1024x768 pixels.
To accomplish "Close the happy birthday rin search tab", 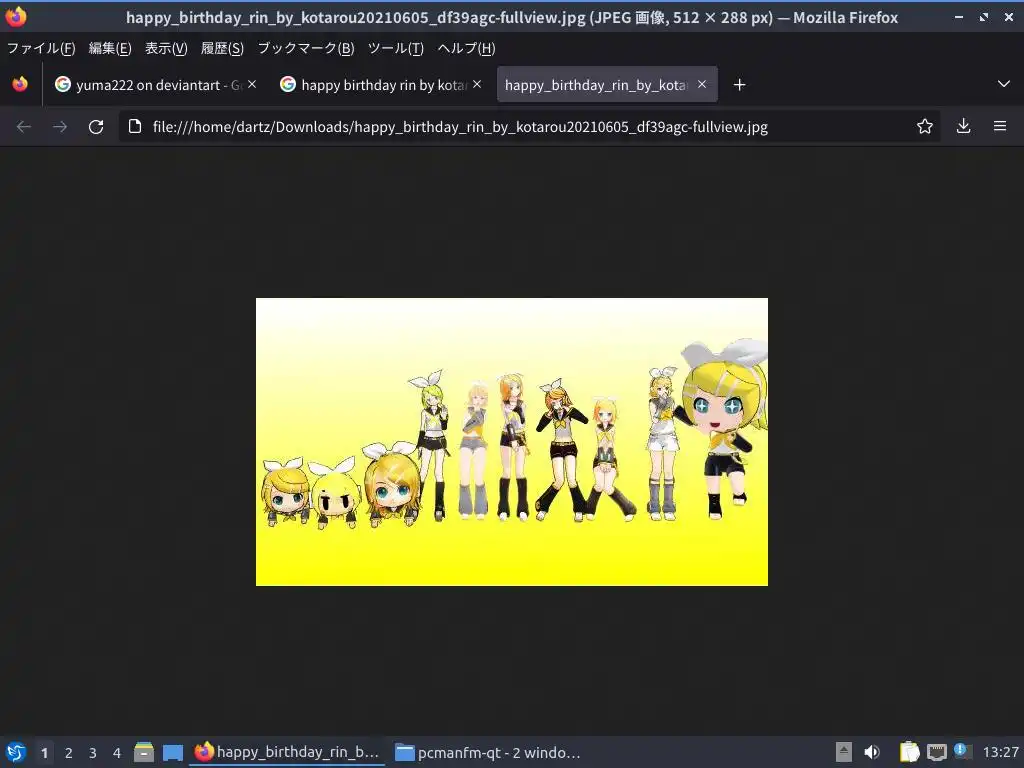I will 477,84.
